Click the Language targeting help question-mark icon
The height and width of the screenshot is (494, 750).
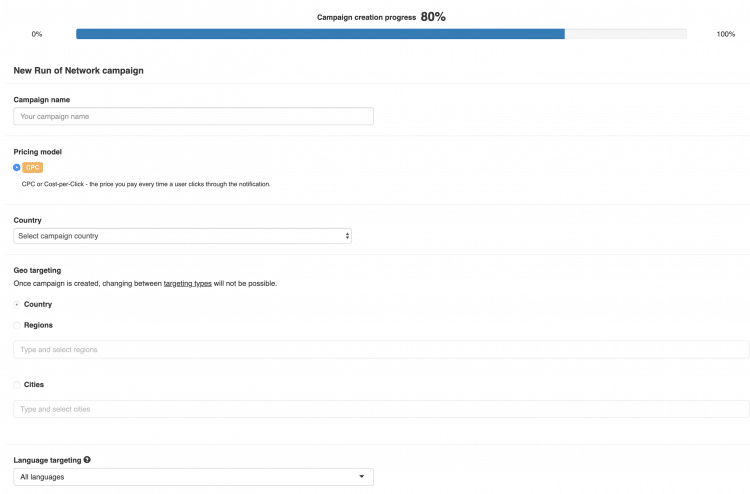tap(87, 460)
